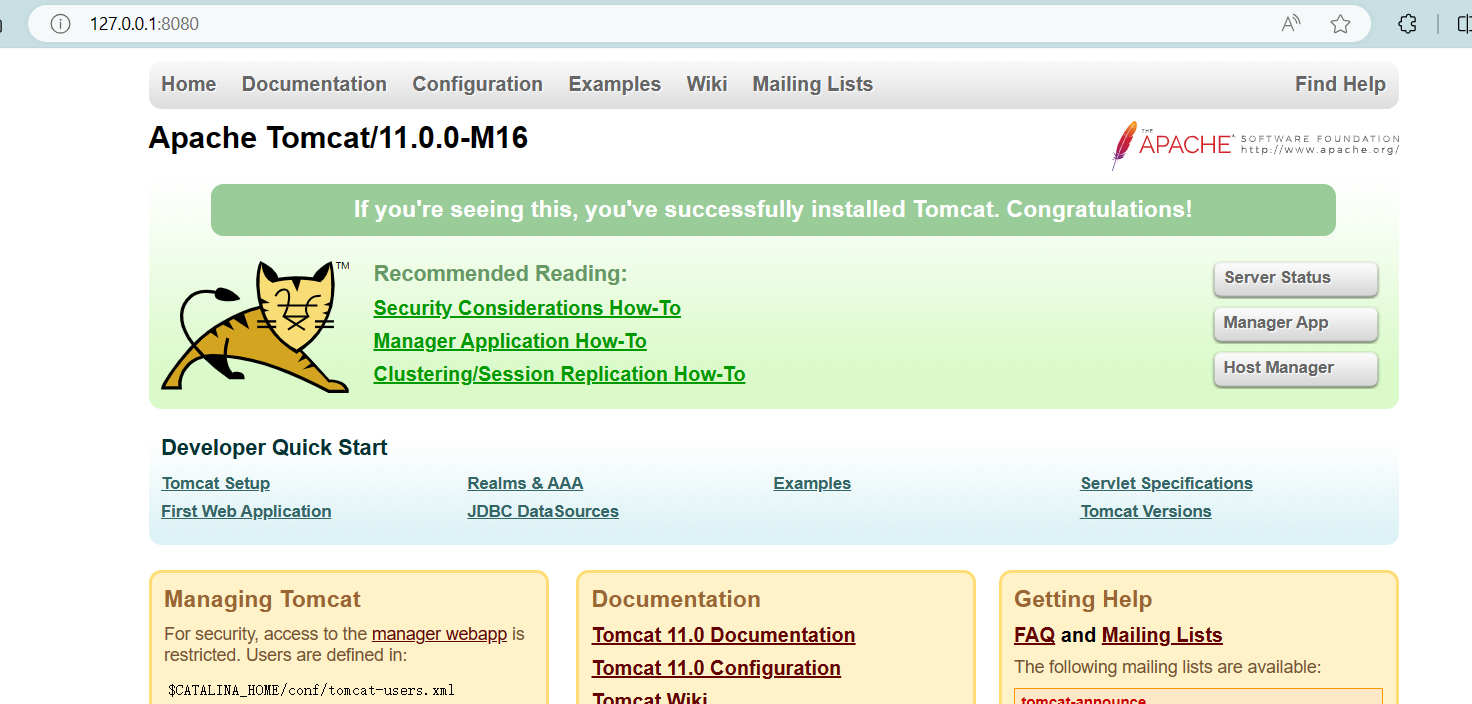Go to Configuration in the navigation bar
Viewport: 1472px width, 704px height.
(x=478, y=84)
